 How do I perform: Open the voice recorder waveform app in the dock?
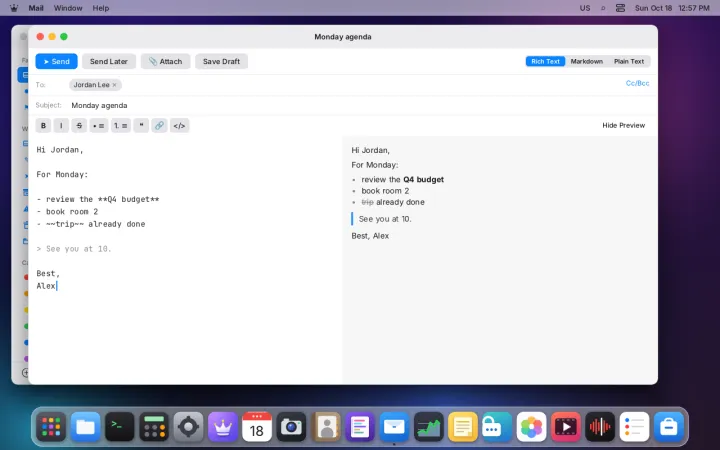tap(600, 427)
